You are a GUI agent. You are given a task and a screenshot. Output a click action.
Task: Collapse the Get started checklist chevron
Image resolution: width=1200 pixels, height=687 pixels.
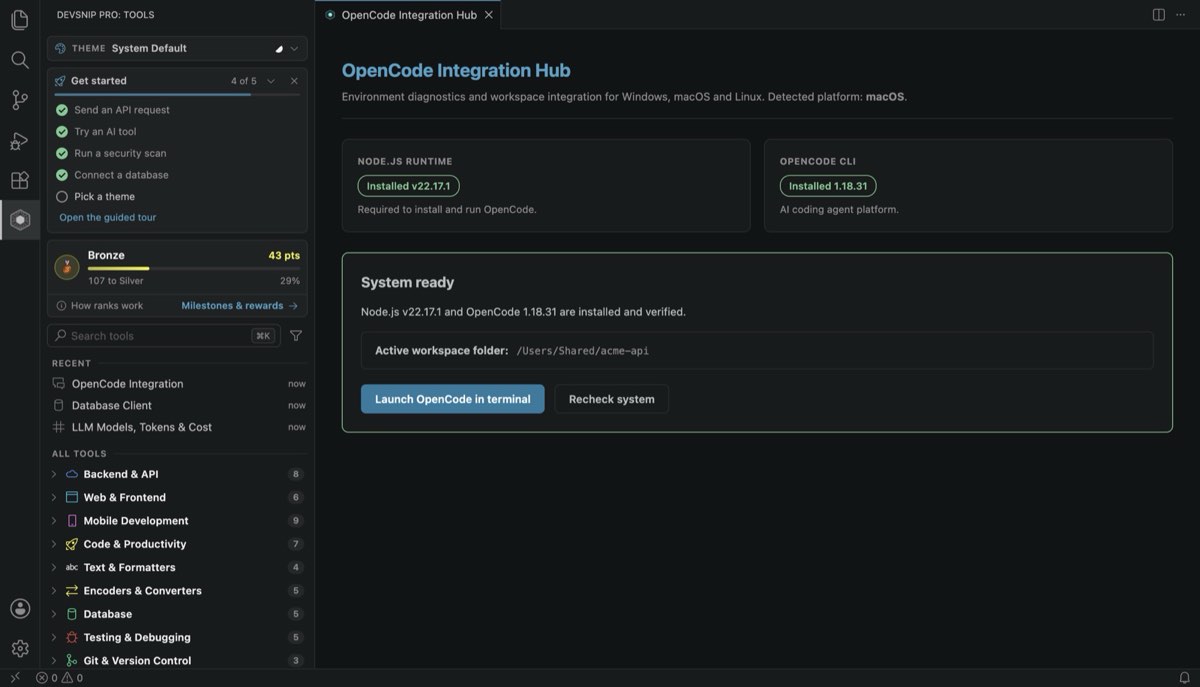(x=271, y=81)
